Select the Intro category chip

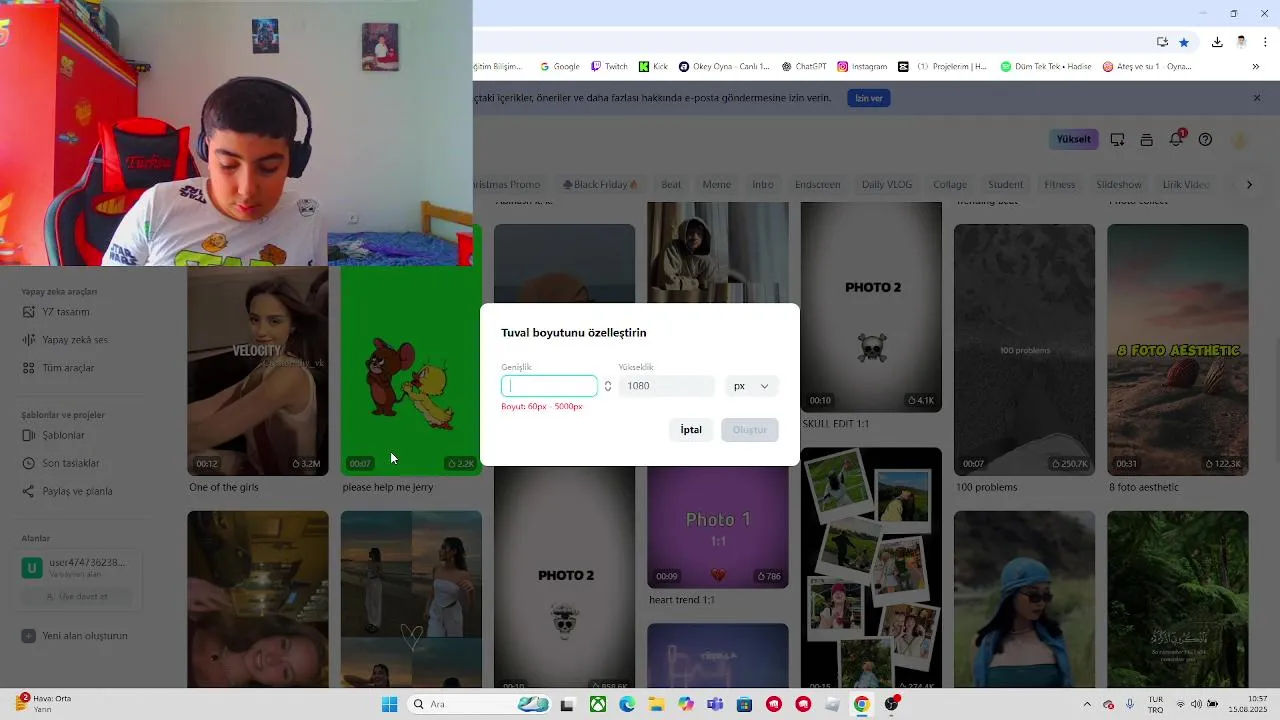(x=763, y=185)
